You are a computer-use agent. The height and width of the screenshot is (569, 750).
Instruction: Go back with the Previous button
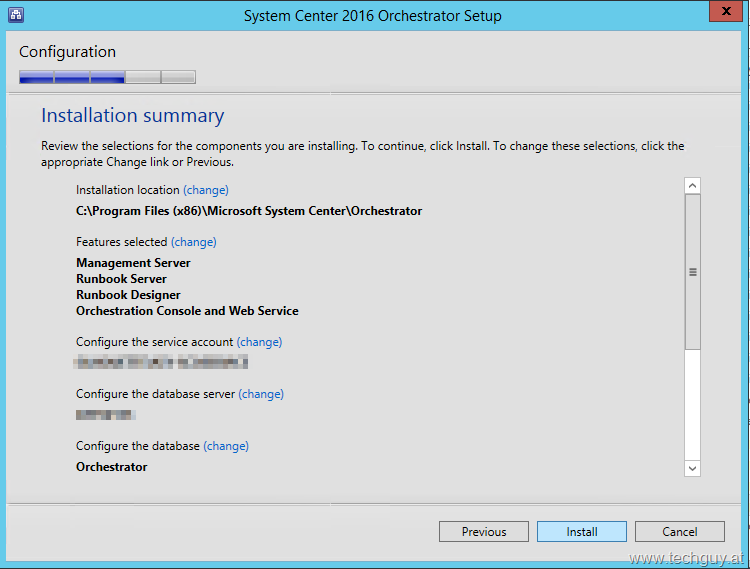point(484,532)
